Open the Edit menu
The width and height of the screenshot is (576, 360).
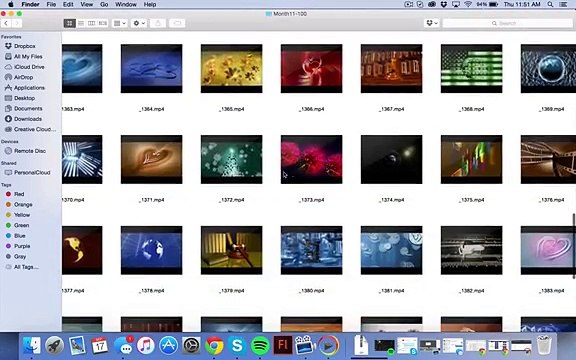pyautogui.click(x=68, y=4)
